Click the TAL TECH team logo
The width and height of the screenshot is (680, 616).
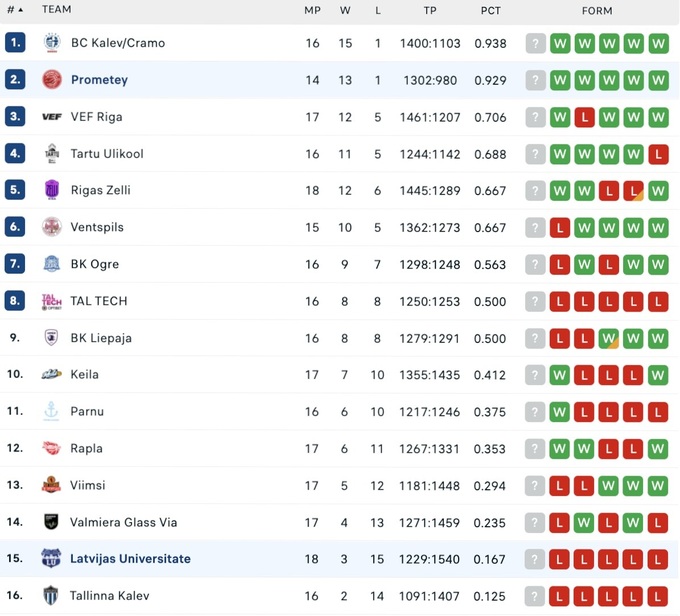[x=52, y=301]
